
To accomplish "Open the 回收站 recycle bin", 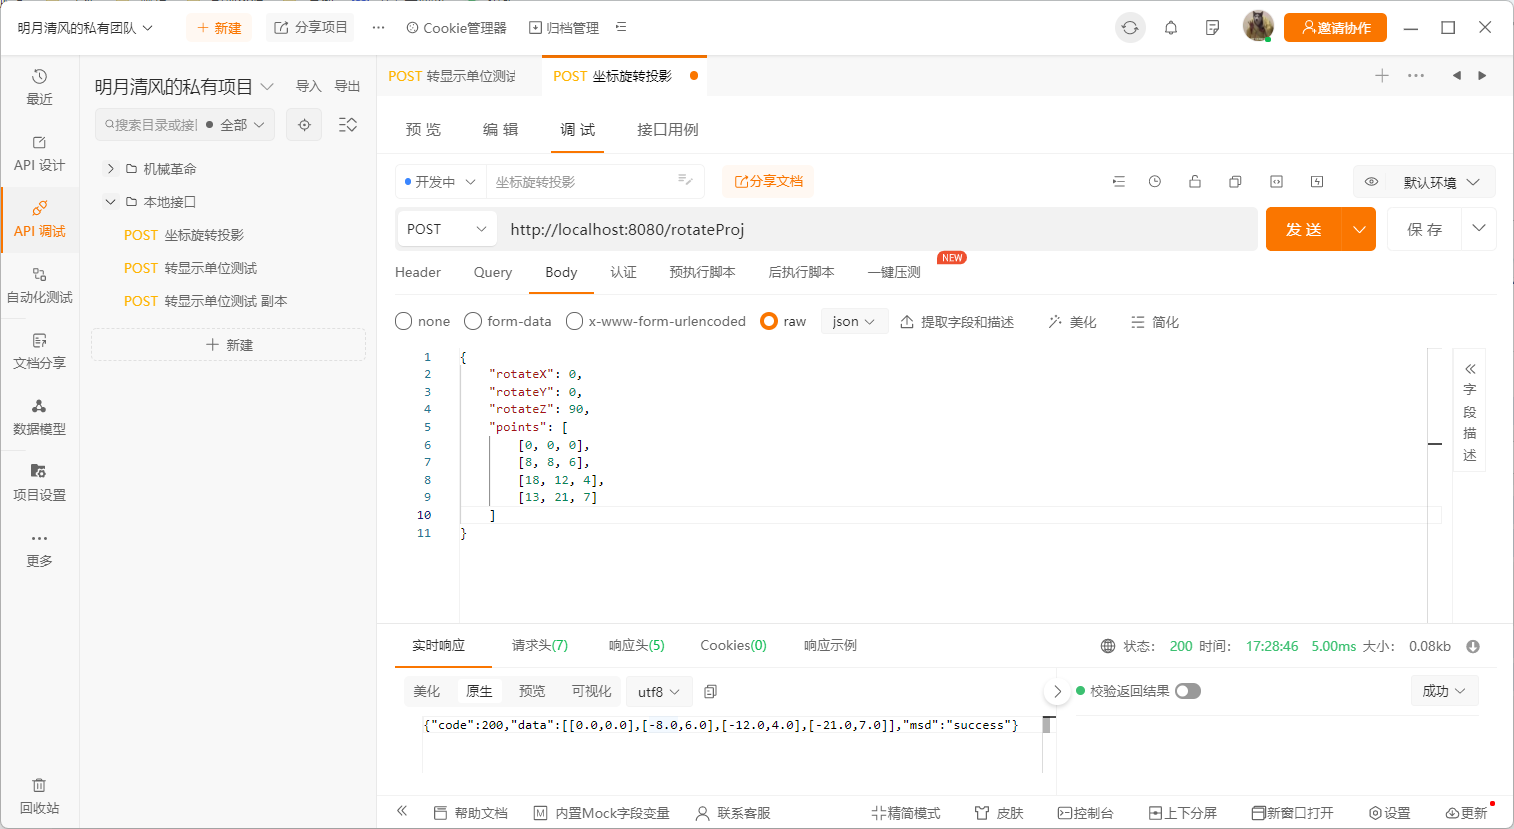I will coord(39,796).
